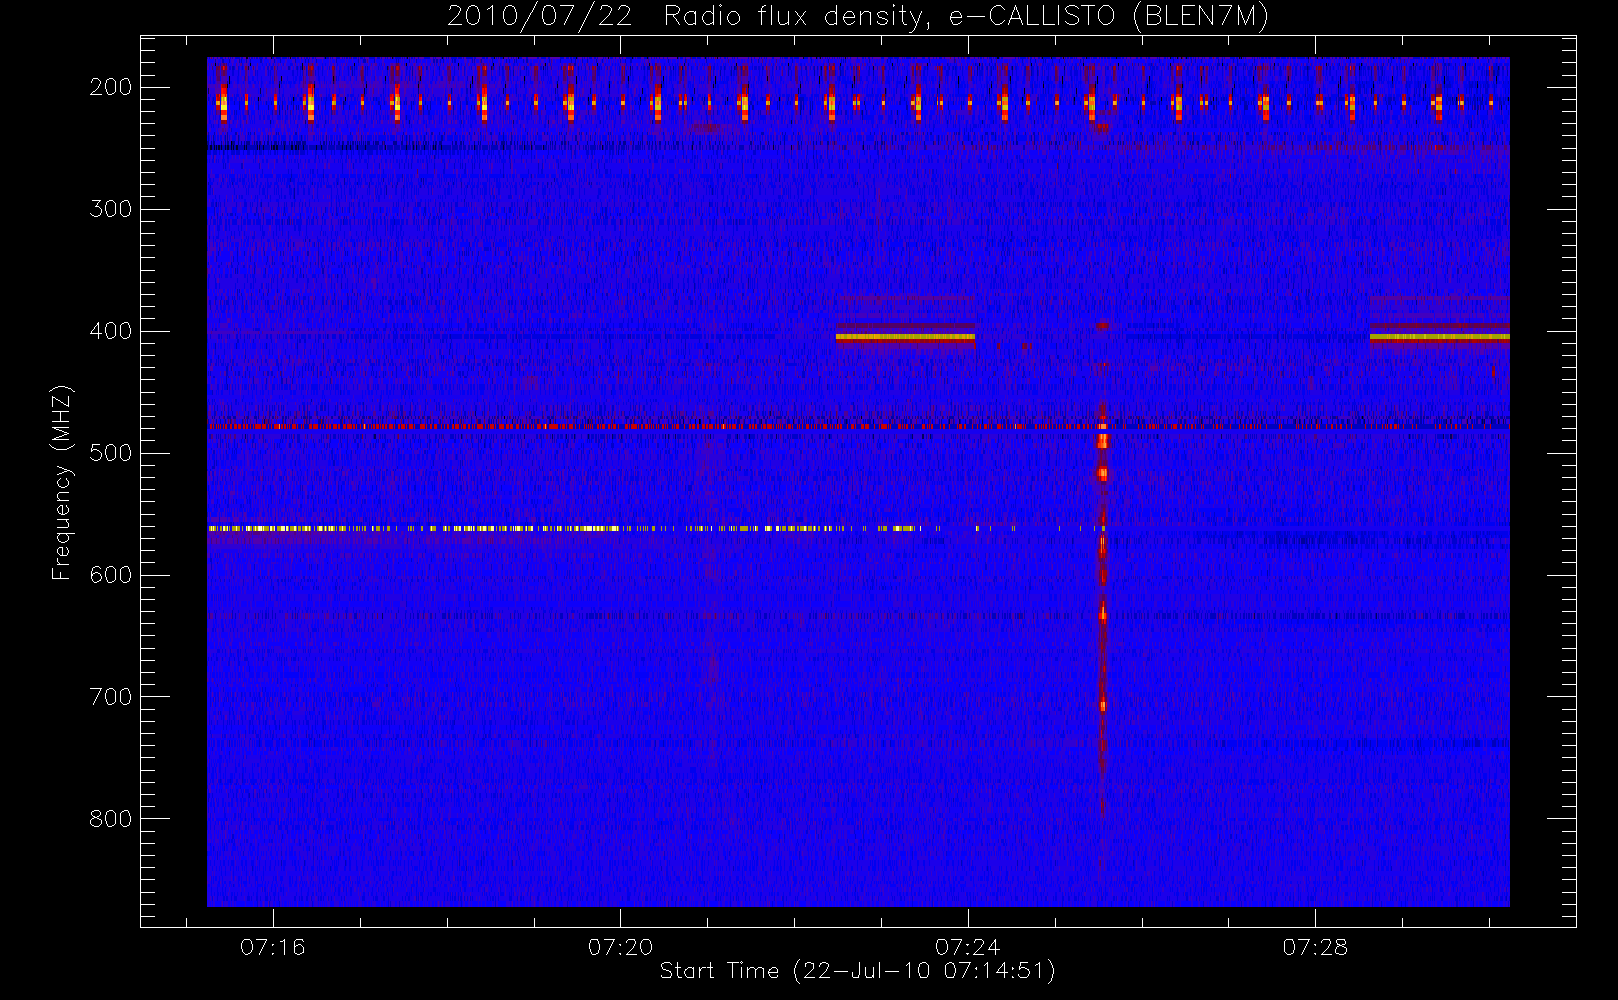1618x1000 pixels.
Task: Click the yellow dashed line near 560 MHz
Action: 655,528
